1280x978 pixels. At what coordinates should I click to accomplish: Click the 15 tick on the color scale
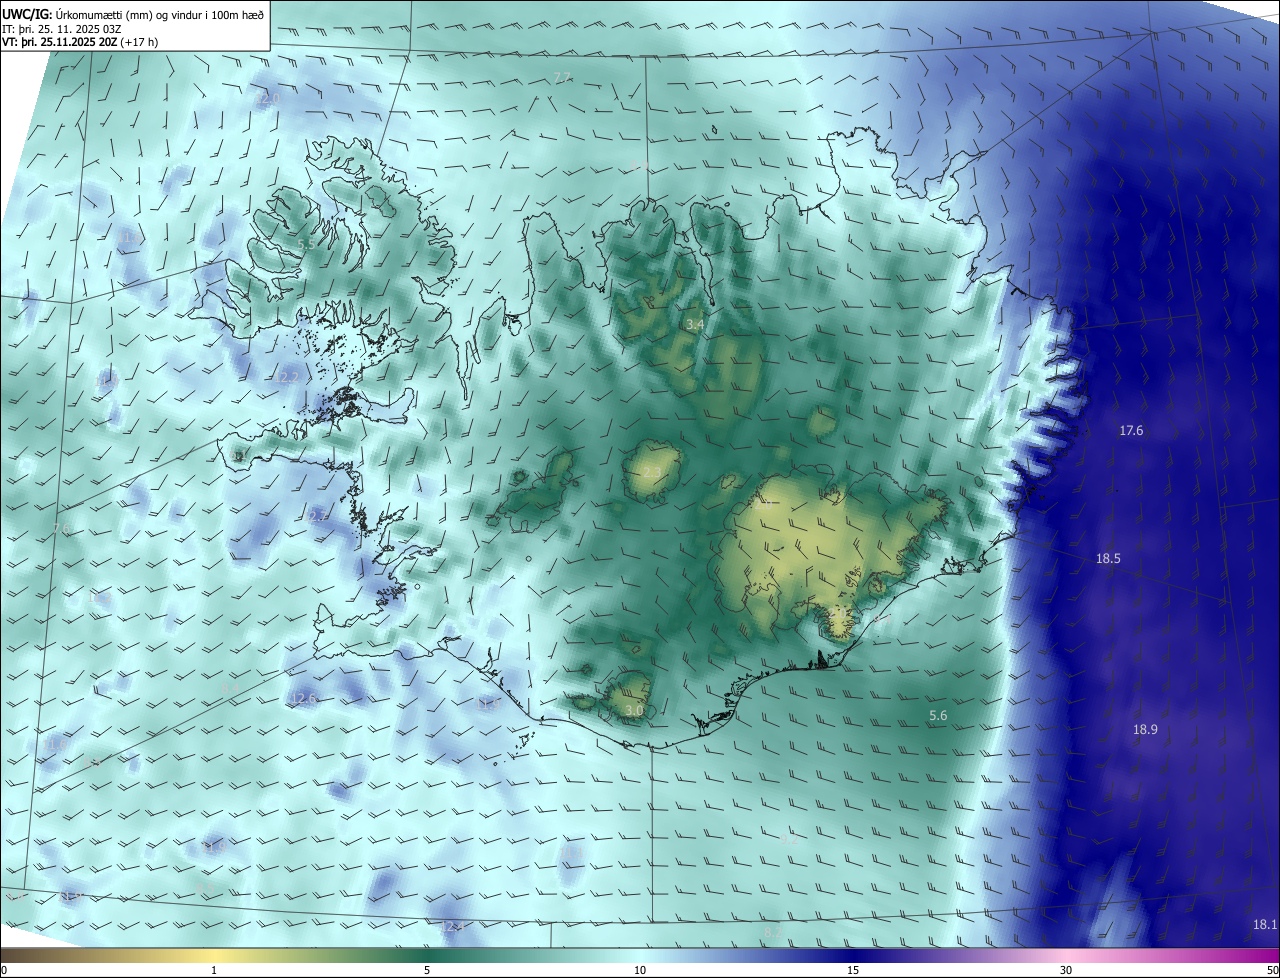click(x=853, y=970)
